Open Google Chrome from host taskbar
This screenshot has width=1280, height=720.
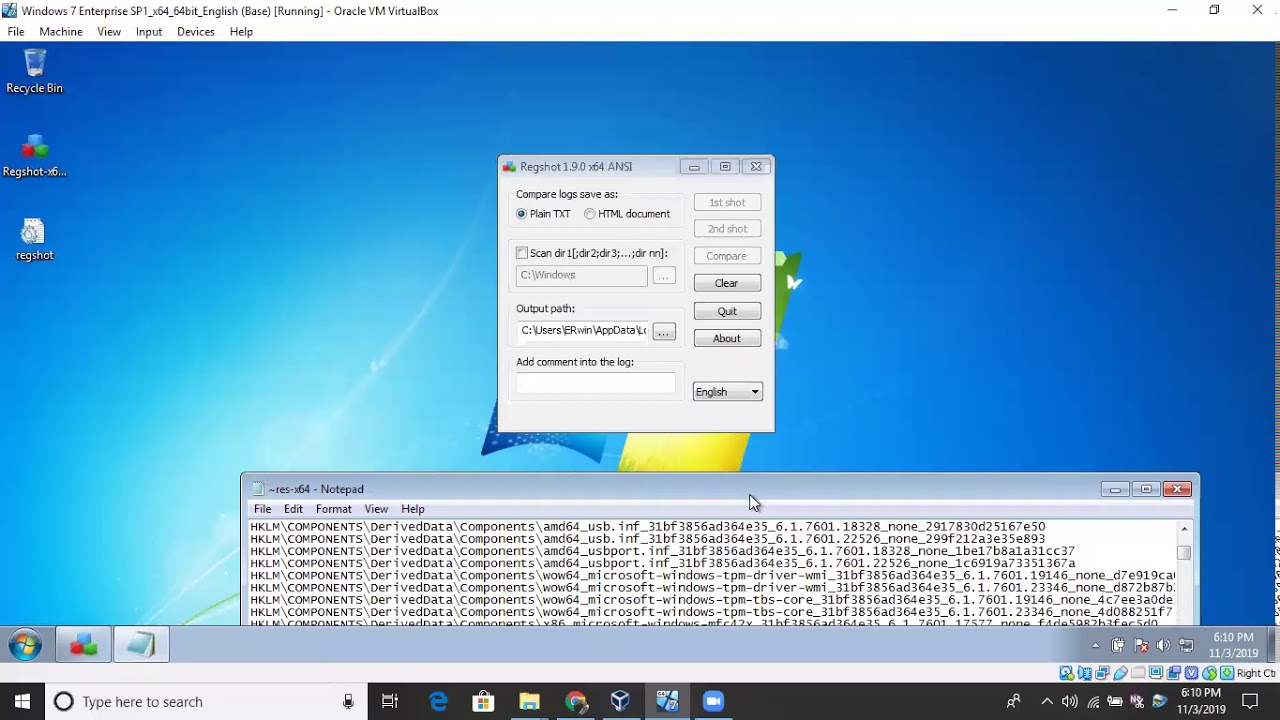point(575,702)
